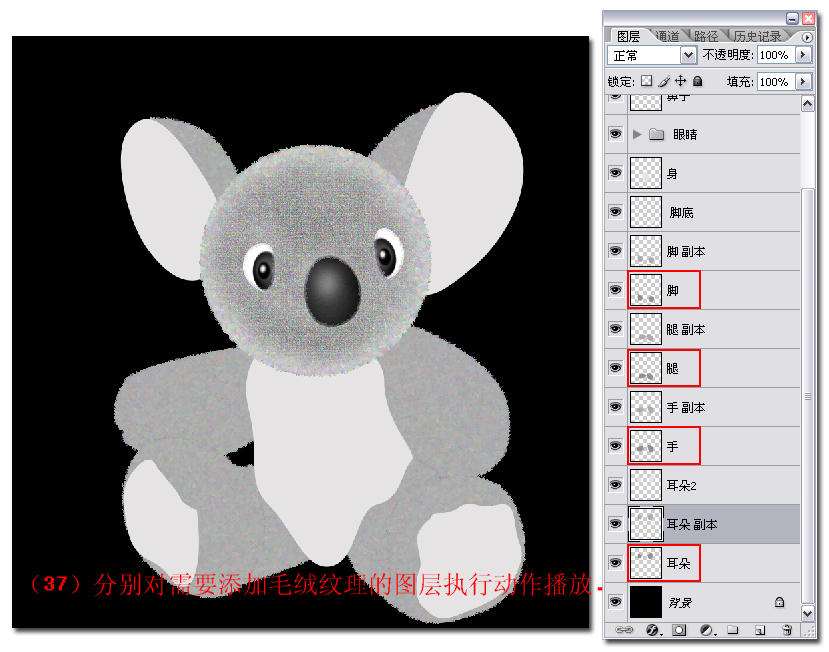
Task: Hide the 耳朵 layer
Action: pos(615,563)
